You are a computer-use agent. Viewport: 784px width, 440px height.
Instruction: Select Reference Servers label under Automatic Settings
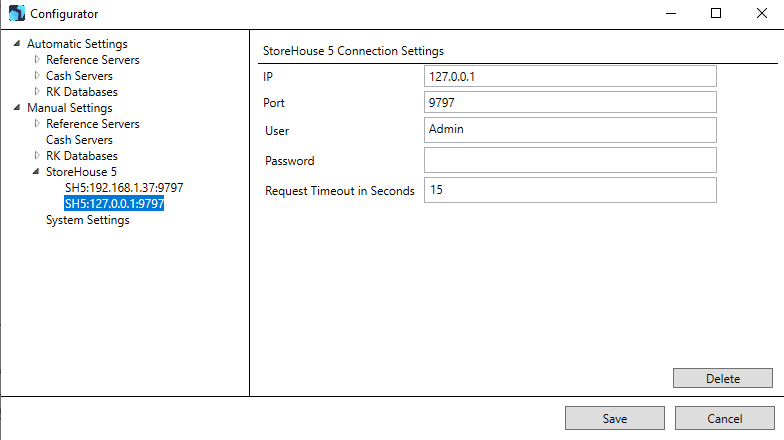tap(92, 60)
